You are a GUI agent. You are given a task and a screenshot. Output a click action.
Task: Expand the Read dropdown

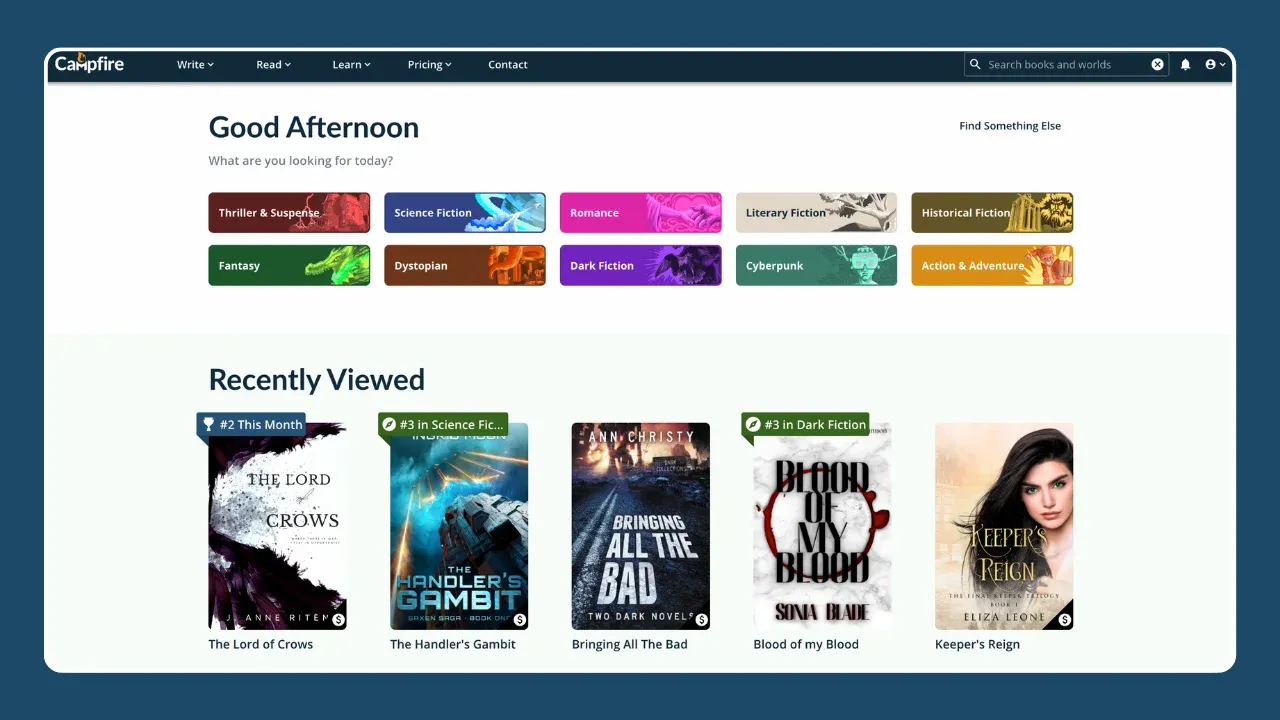coord(272,64)
